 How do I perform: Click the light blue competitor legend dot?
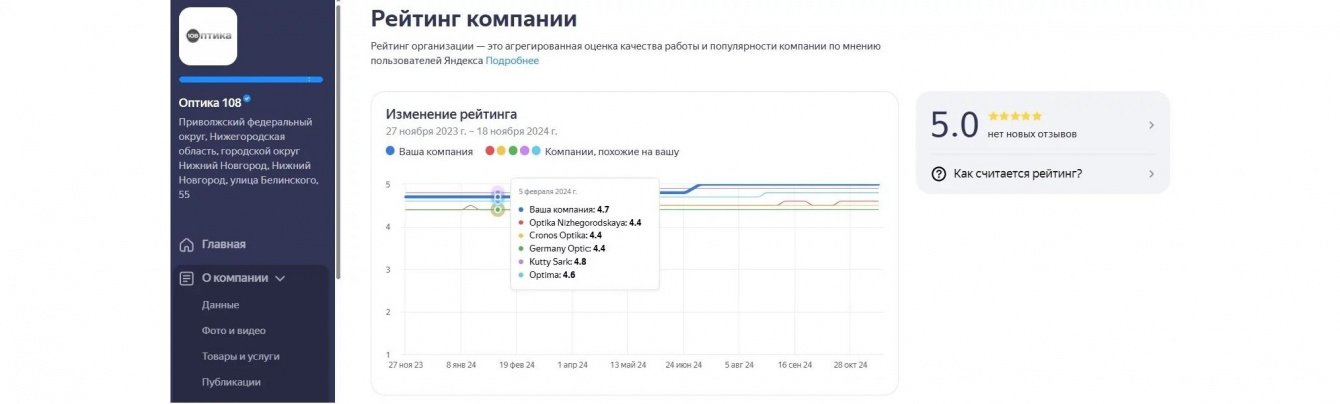click(536, 151)
